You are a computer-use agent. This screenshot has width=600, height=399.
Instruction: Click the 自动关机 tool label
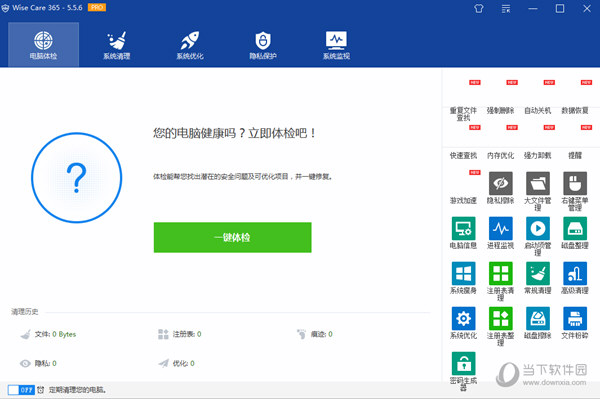click(x=538, y=111)
